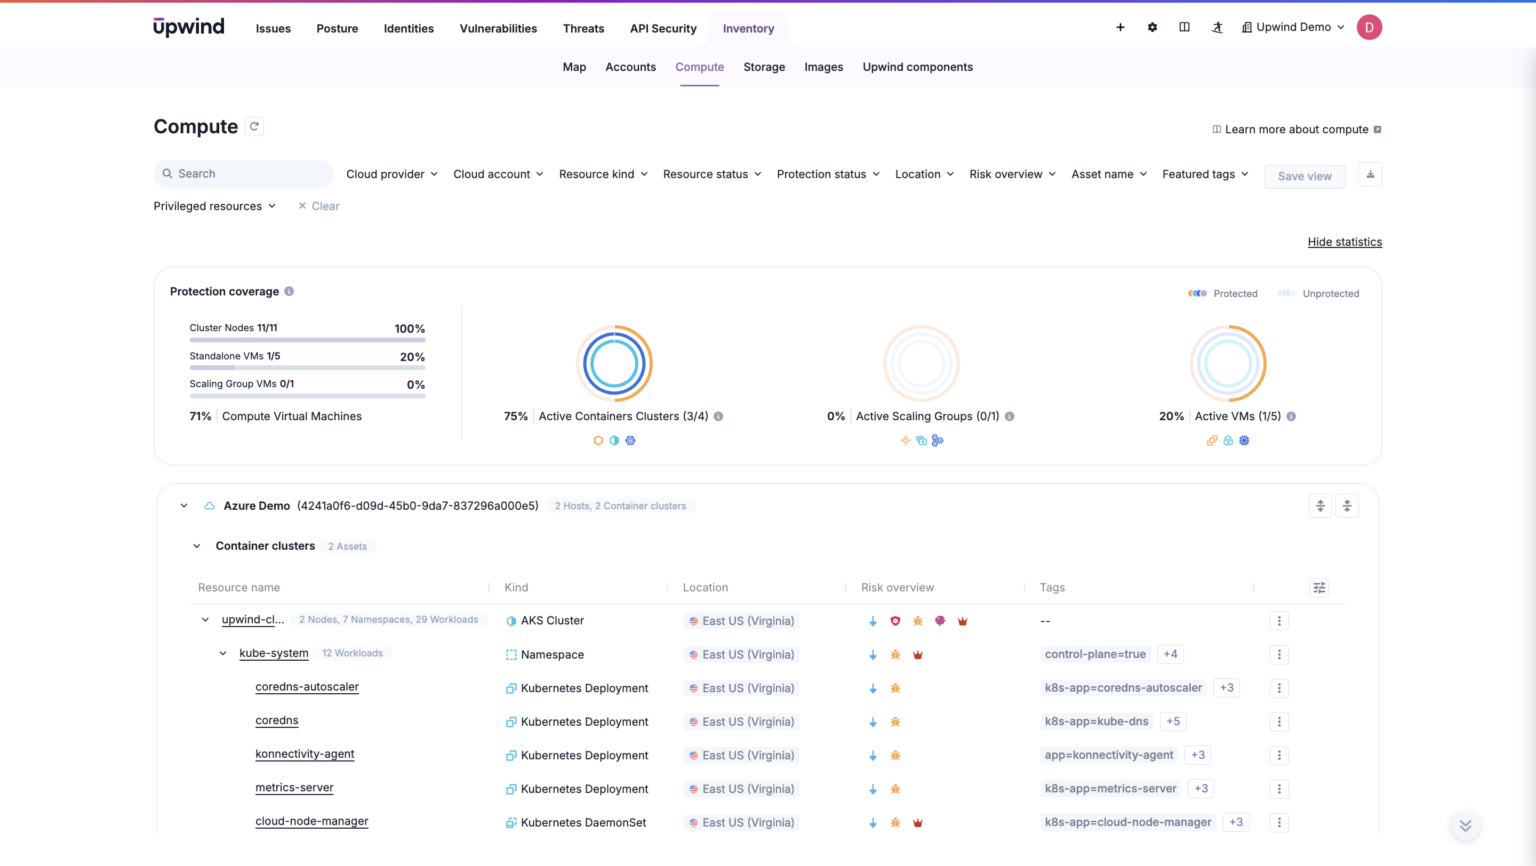Image resolution: width=1536 pixels, height=866 pixels.
Task: Switch to the Vulnerabilities tab
Action: (x=498, y=28)
